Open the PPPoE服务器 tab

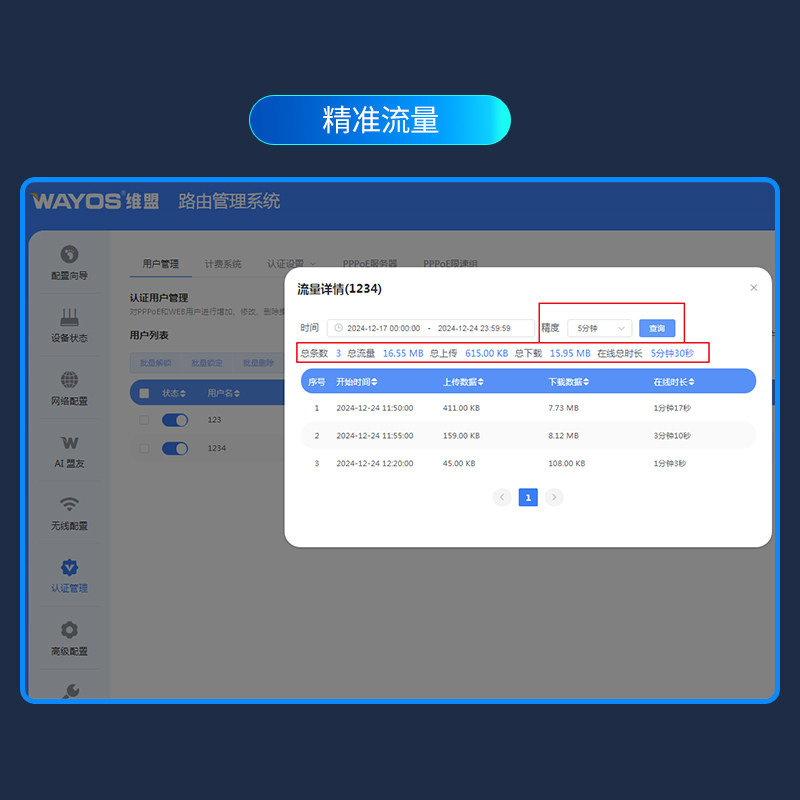[x=369, y=264]
